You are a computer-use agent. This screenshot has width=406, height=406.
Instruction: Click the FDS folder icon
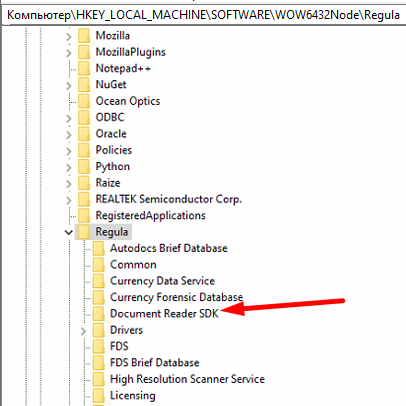tap(99, 346)
